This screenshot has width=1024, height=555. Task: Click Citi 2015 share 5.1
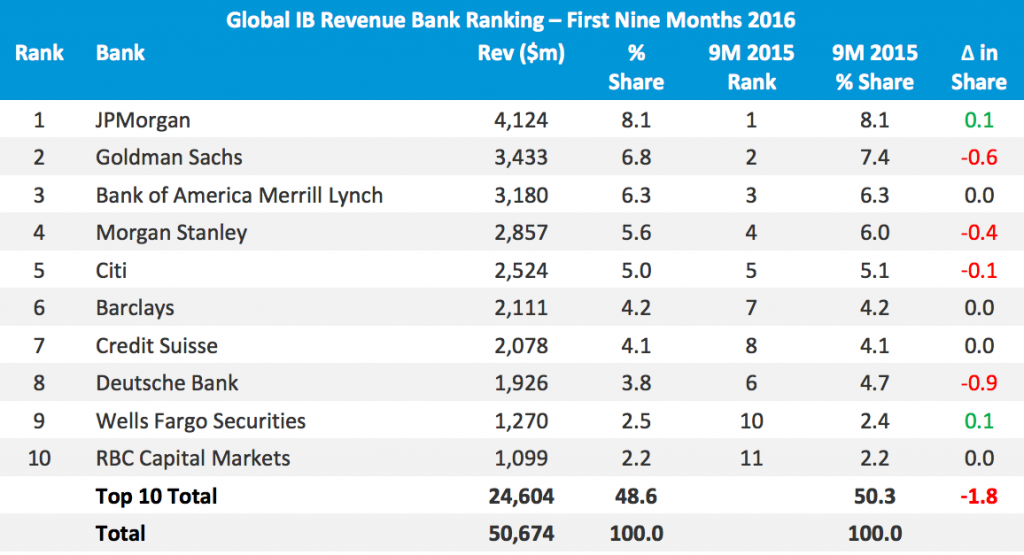875,270
